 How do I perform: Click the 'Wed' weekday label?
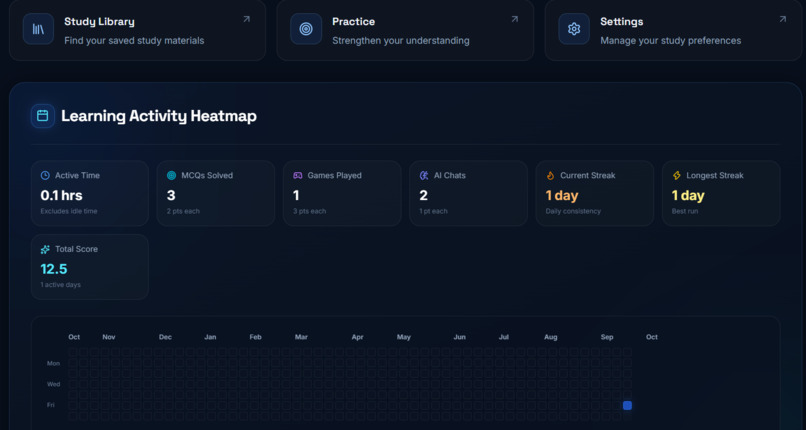click(53, 384)
